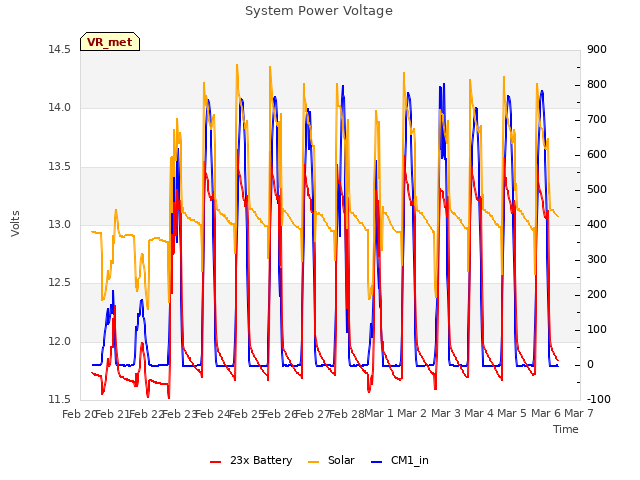This screenshot has width=640, height=480.
Task: Click the 12.5 left axis tick label
Action: click(60, 283)
